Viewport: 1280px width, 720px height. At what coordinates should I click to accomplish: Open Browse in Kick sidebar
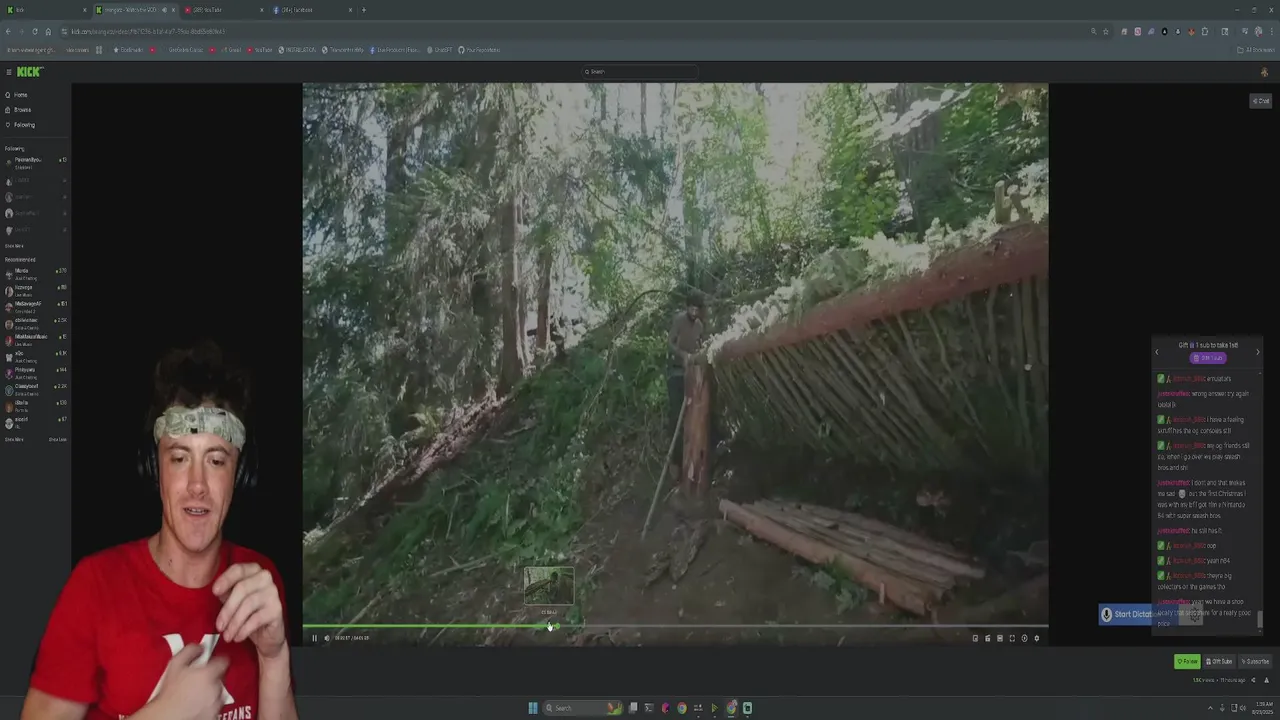tap(18, 110)
